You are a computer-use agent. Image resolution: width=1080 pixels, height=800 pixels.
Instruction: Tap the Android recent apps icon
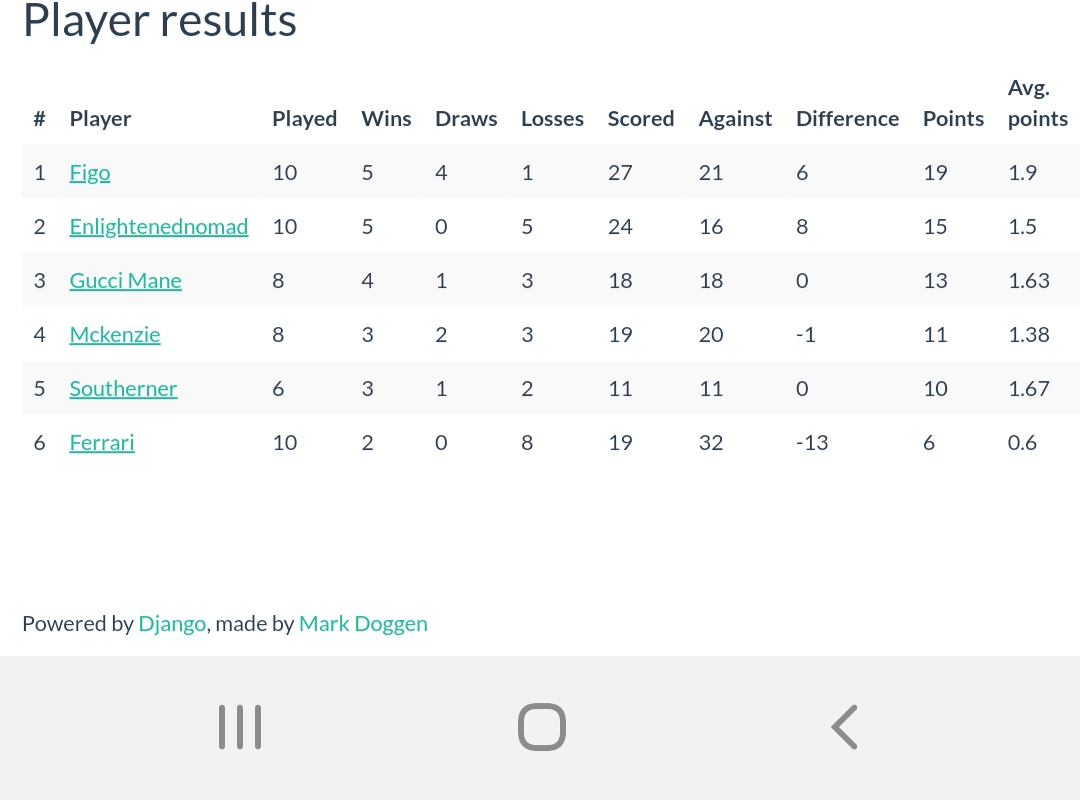[x=240, y=726]
